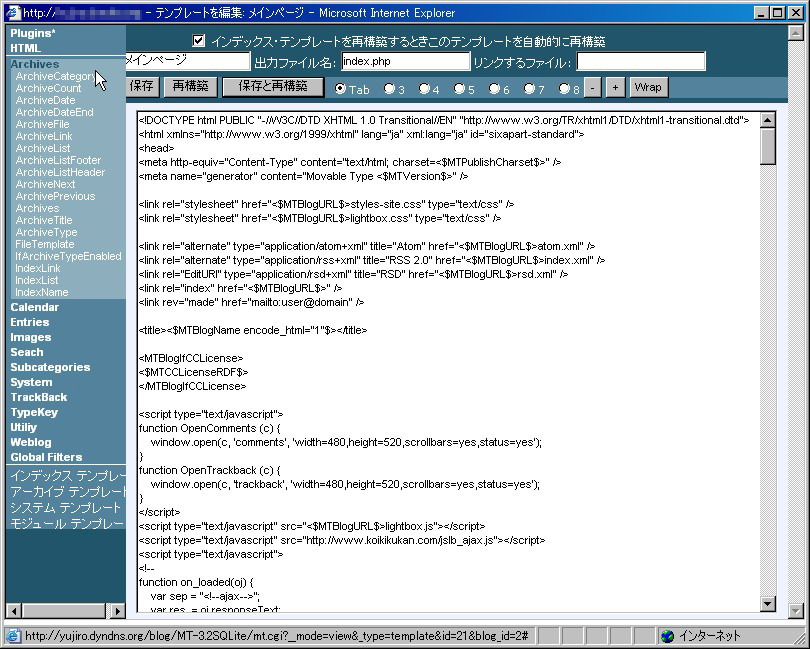The width and height of the screenshot is (810, 649).
Task: Toggle the auto-rebuild template checkbox
Action: pyautogui.click(x=198, y=40)
